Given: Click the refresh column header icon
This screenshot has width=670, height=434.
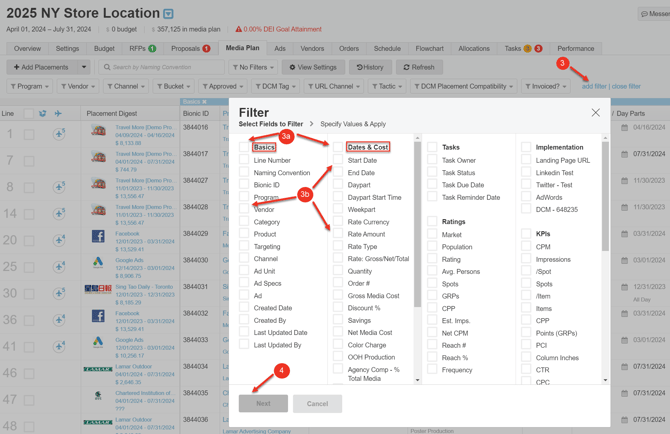Looking at the screenshot, I should [x=42, y=114].
